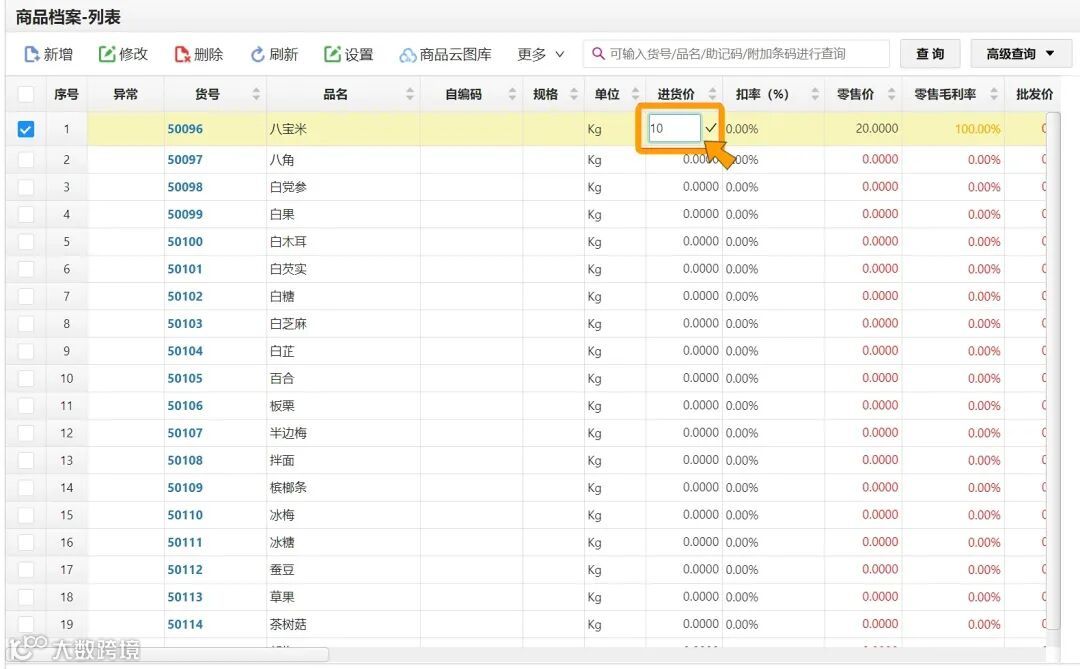This screenshot has width=1080, height=669.
Task: Click the 批发价 column header
Action: point(1035,94)
